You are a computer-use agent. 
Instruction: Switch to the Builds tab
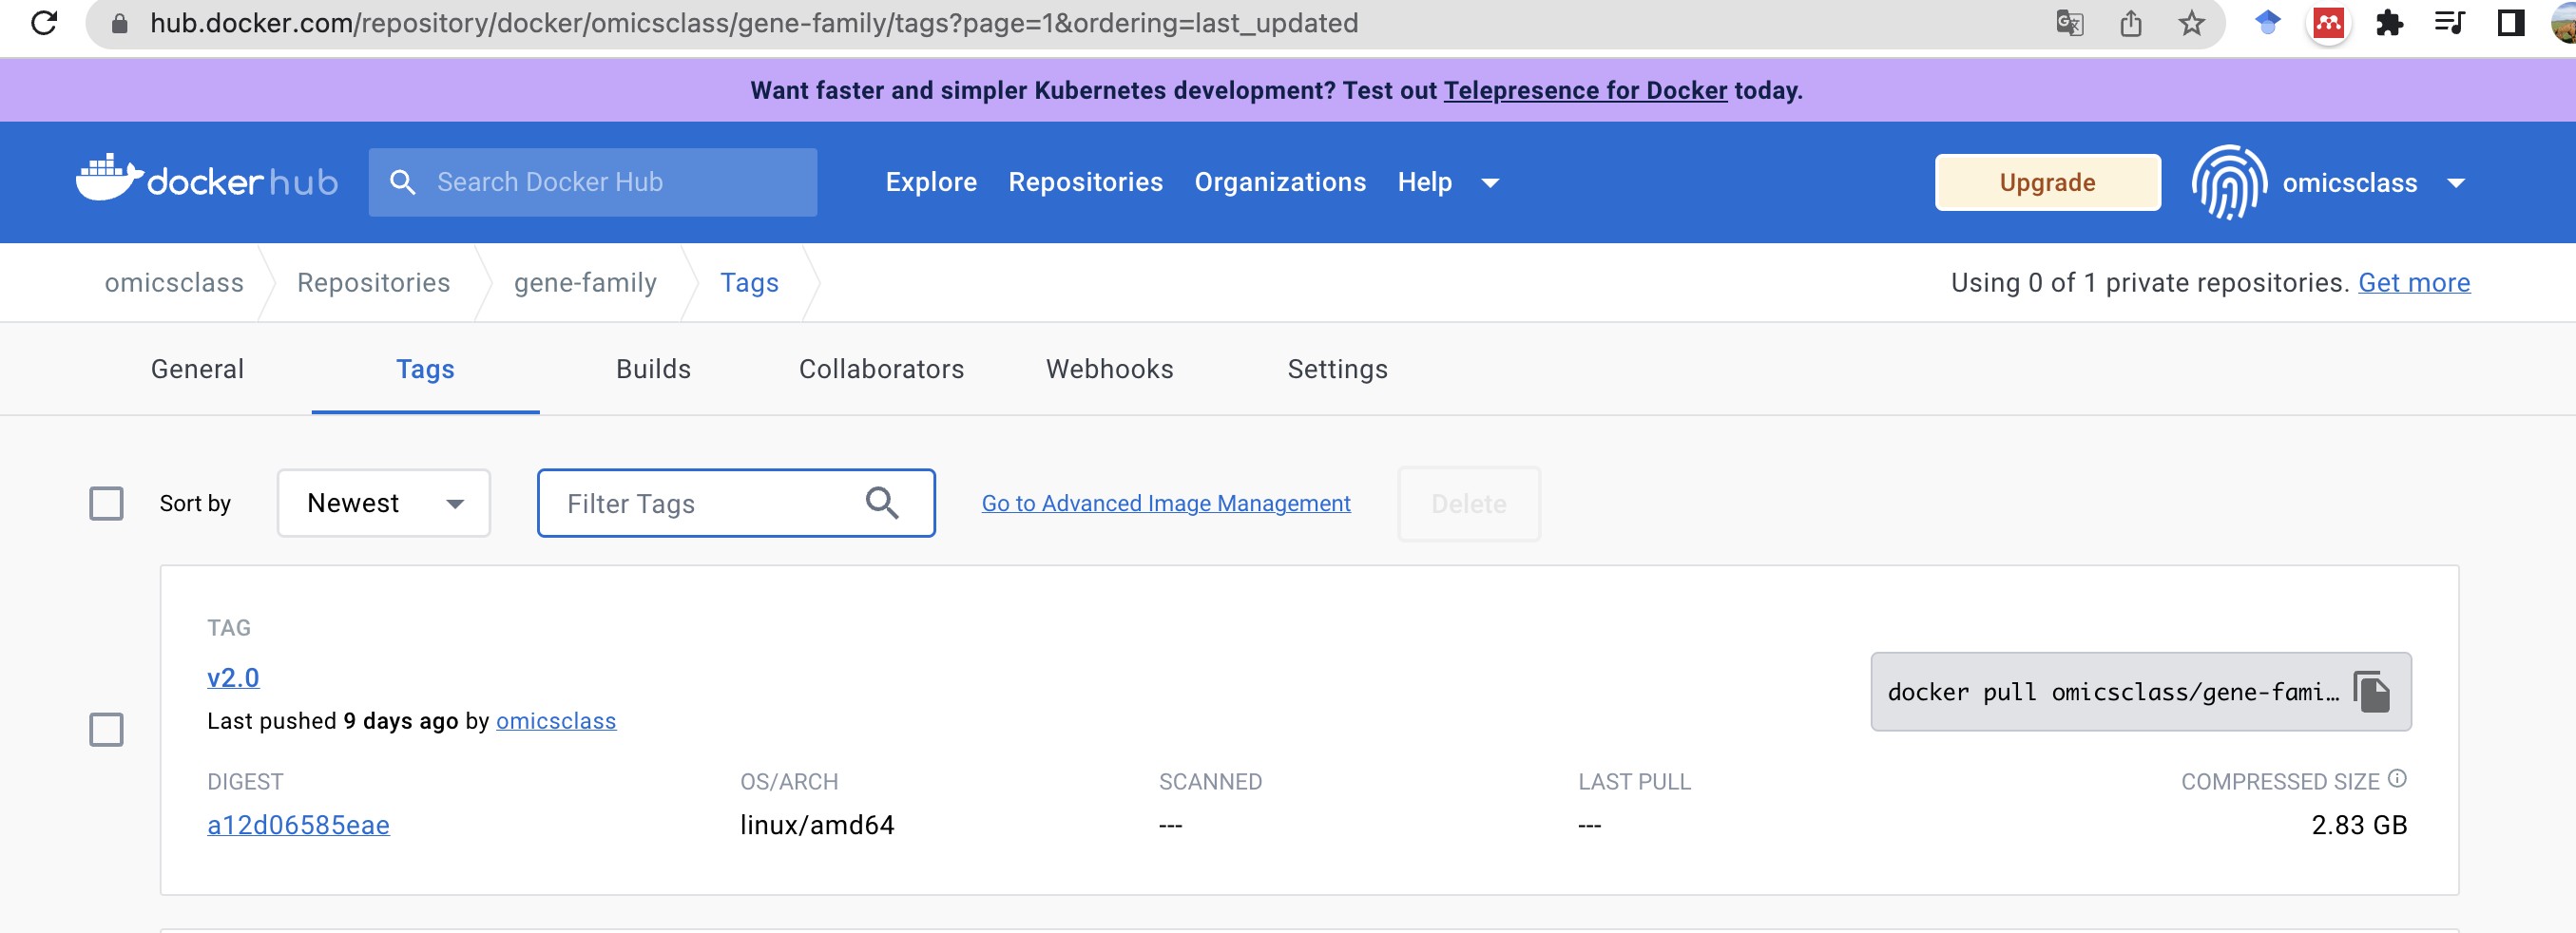tap(653, 369)
